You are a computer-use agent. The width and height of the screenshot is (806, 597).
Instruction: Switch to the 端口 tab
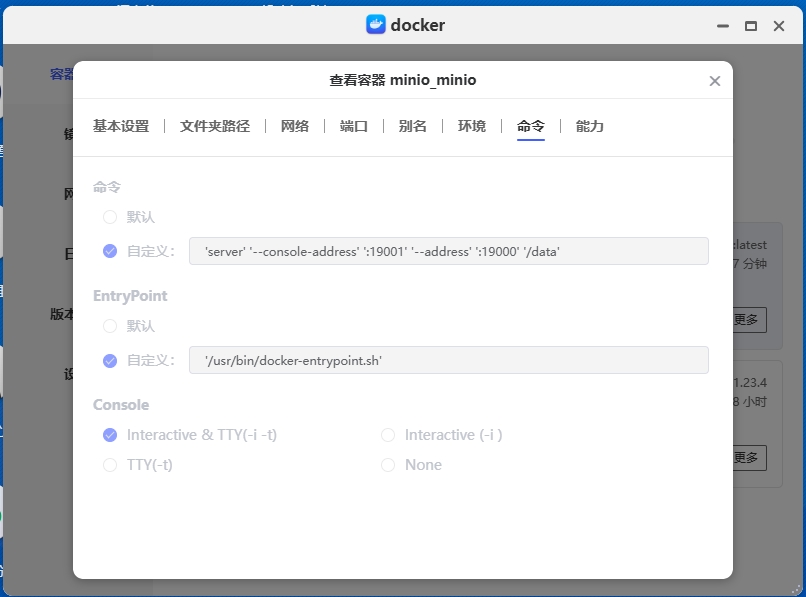[354, 126]
